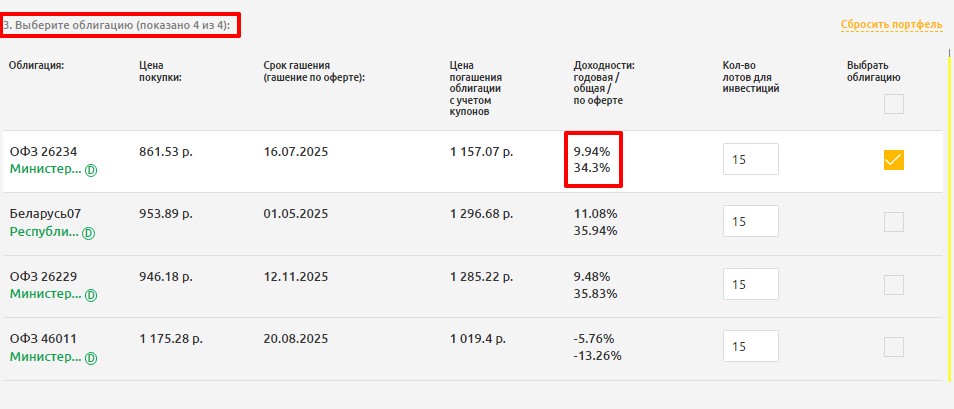Focus the lots quantity field for Беларусь07
The image size is (954, 409).
coord(750,222)
